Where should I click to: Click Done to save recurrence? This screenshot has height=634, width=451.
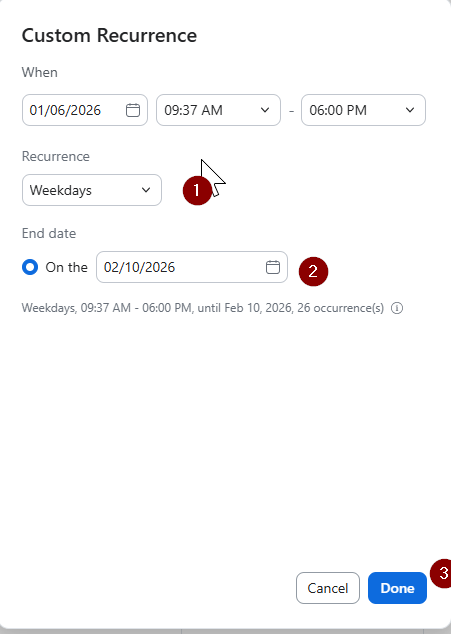(397, 588)
